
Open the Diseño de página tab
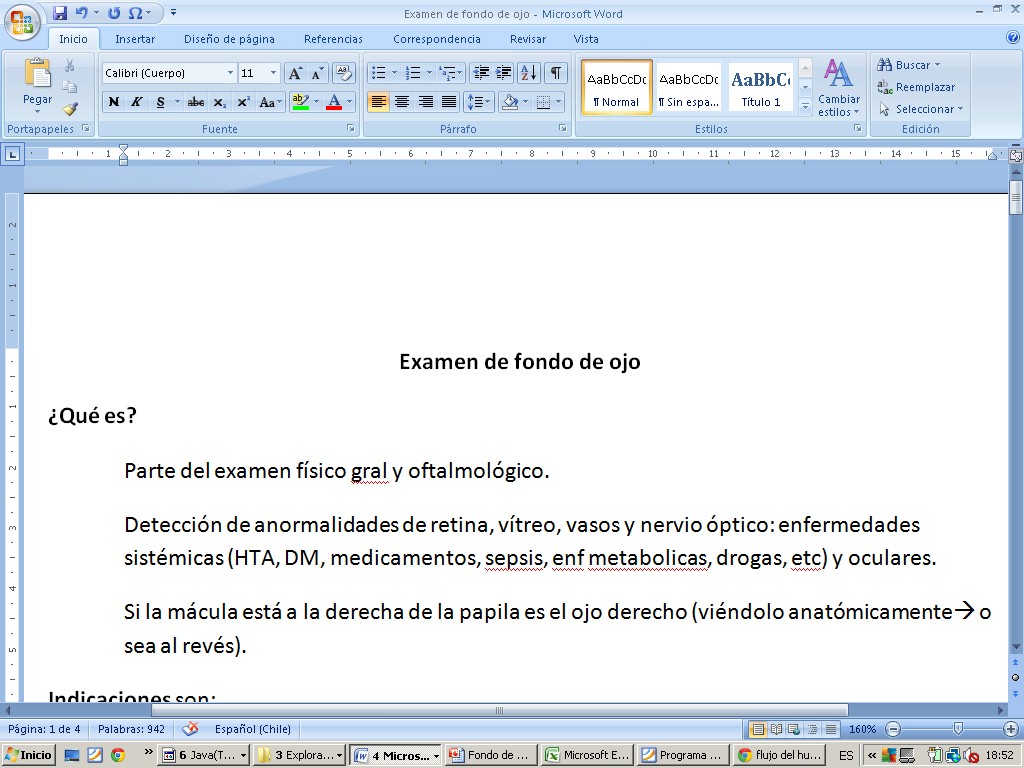(x=229, y=39)
